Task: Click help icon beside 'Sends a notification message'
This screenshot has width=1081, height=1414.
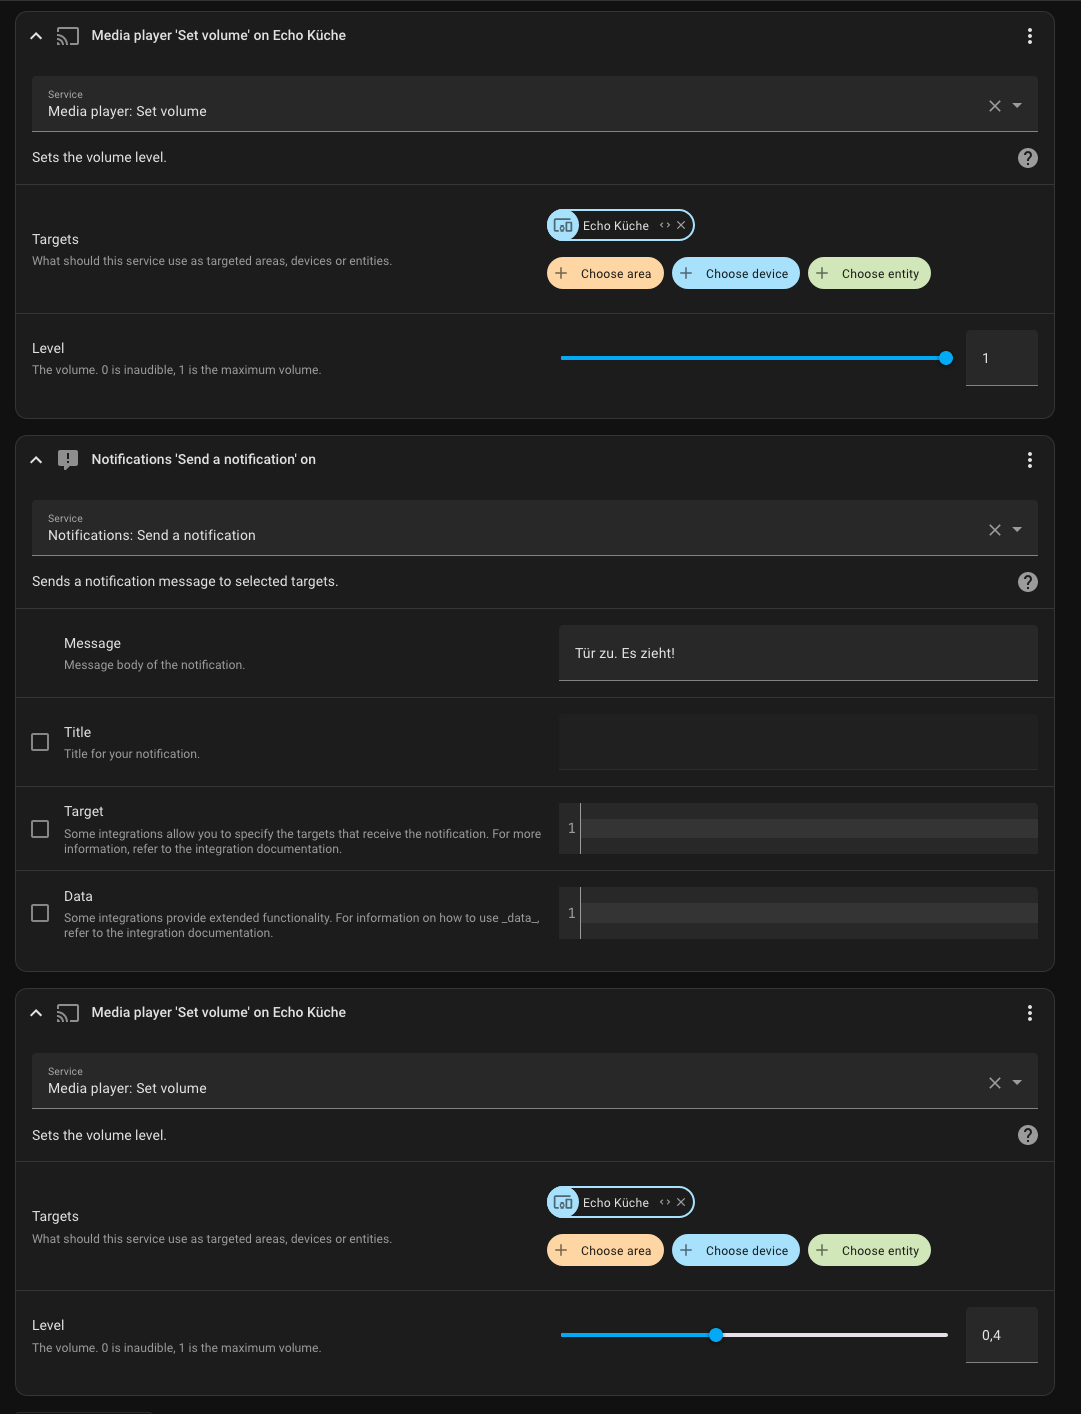Action: (1027, 582)
